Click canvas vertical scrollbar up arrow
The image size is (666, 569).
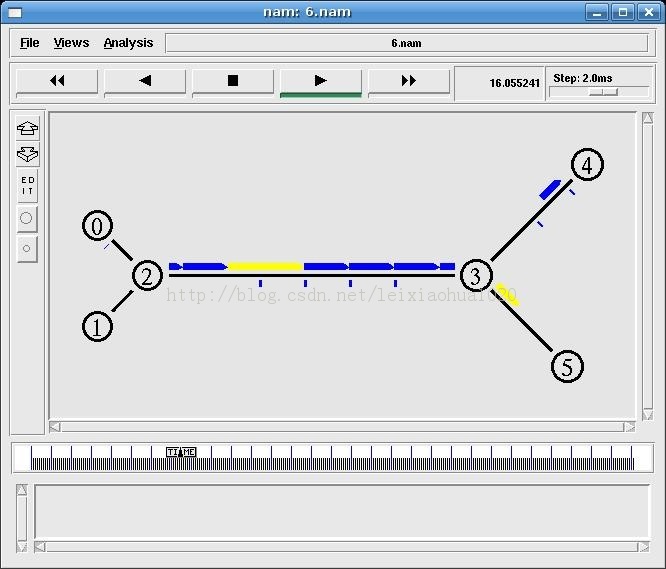(x=648, y=118)
